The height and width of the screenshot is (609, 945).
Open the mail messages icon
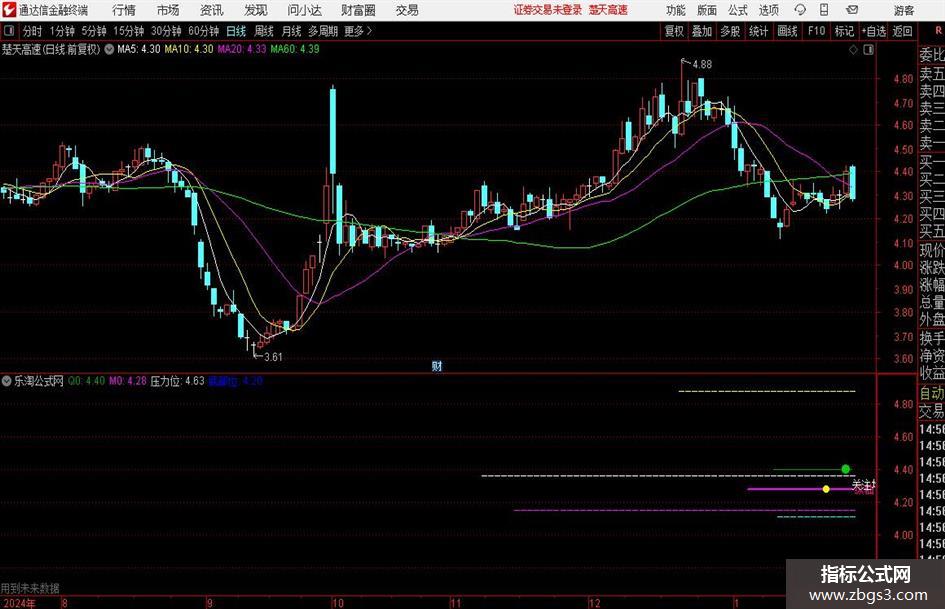852,10
